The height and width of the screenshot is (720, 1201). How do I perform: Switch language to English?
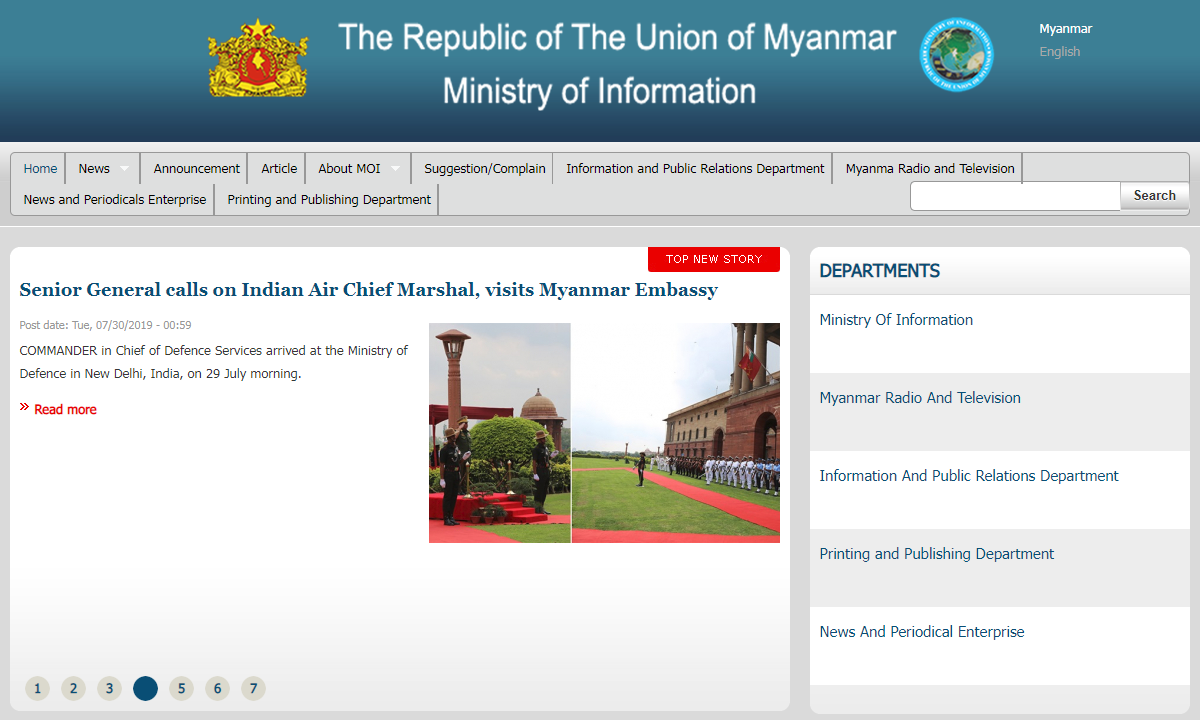point(1059,52)
